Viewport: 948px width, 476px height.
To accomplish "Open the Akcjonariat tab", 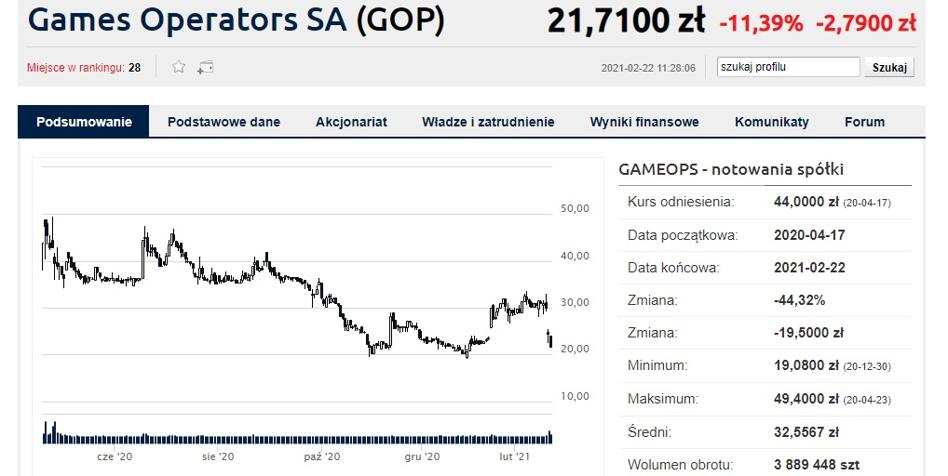I will [x=351, y=122].
